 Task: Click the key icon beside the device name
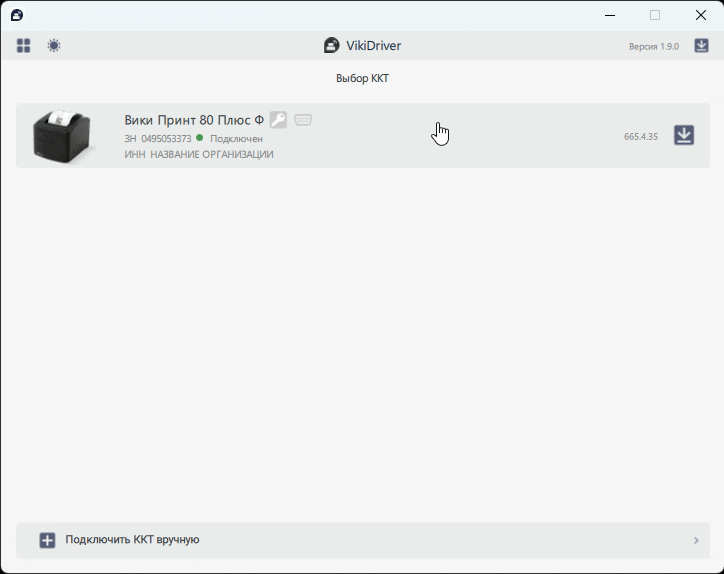(278, 120)
